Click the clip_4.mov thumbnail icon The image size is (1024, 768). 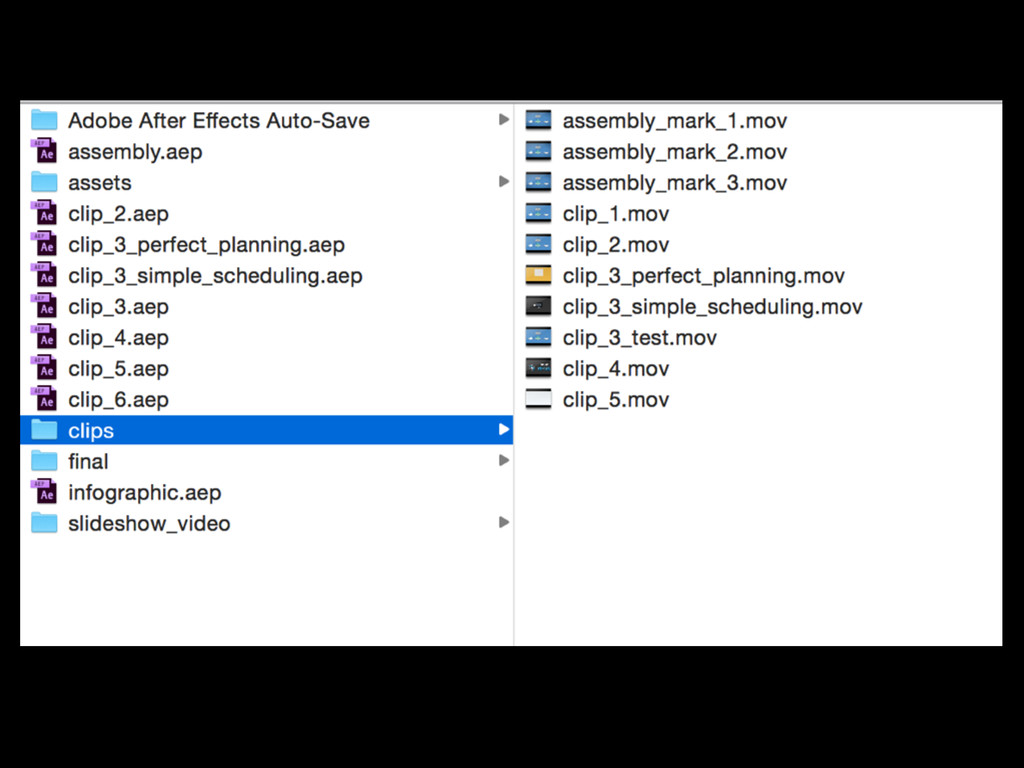click(538, 369)
